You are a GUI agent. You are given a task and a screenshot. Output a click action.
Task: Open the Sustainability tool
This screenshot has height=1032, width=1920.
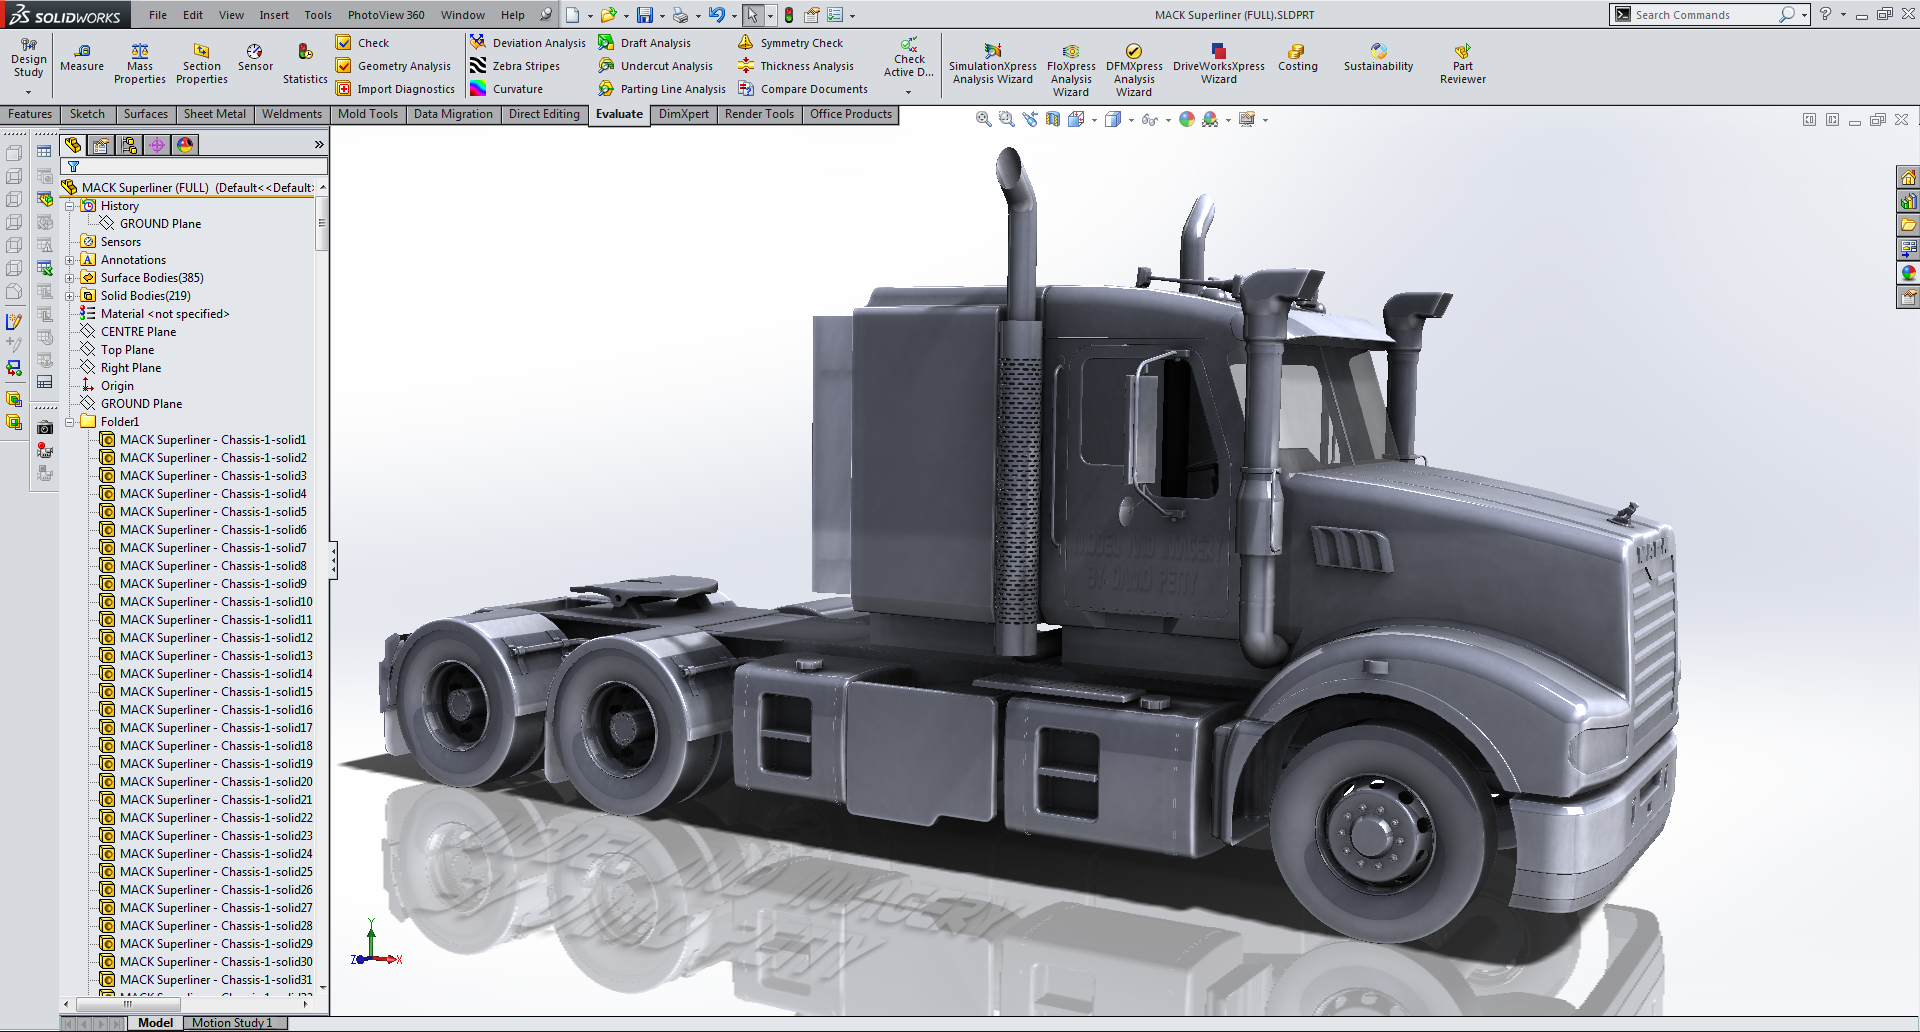pos(1379,58)
